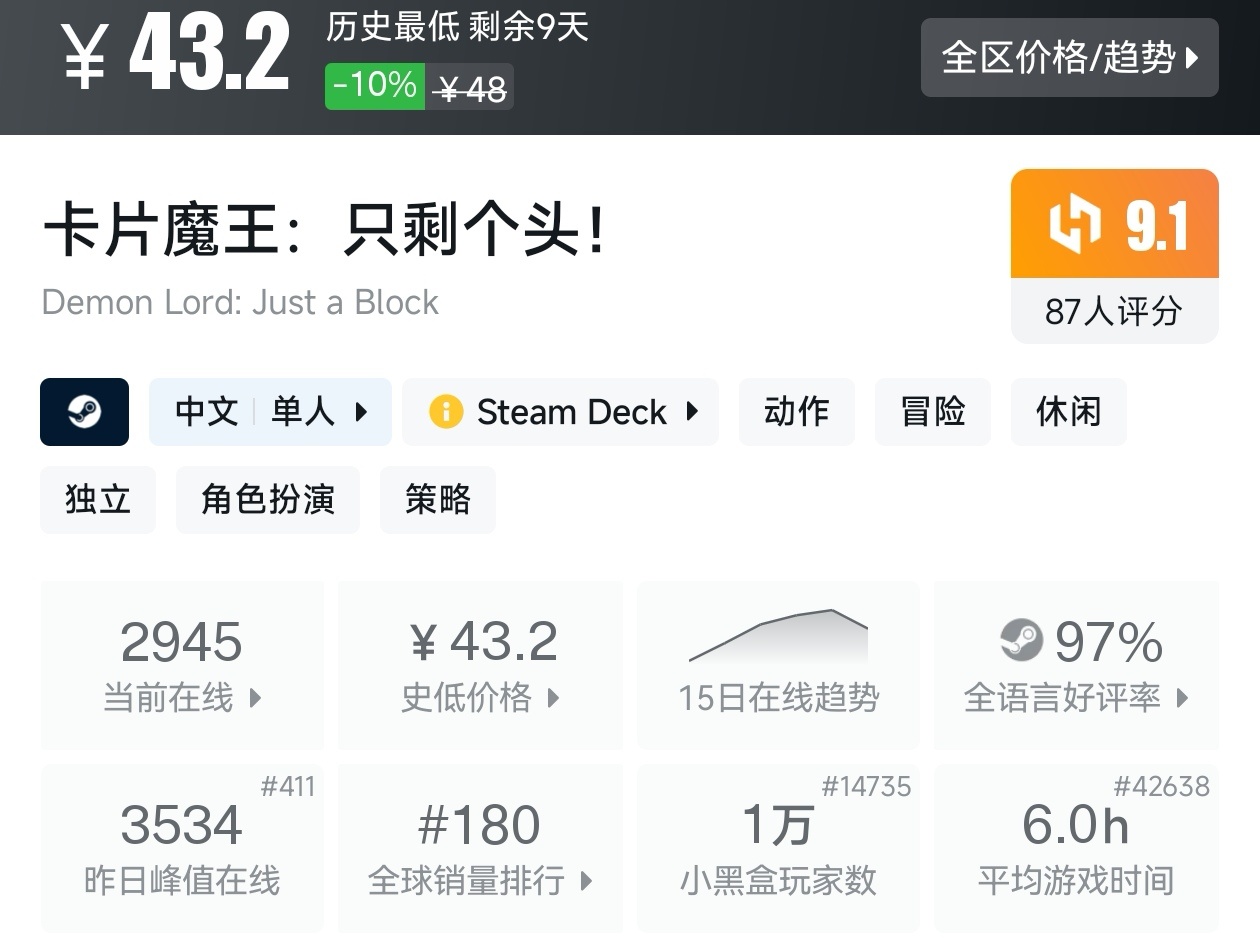
Task: Expand 全区价格/趋势 regional pricing
Action: [x=1069, y=58]
